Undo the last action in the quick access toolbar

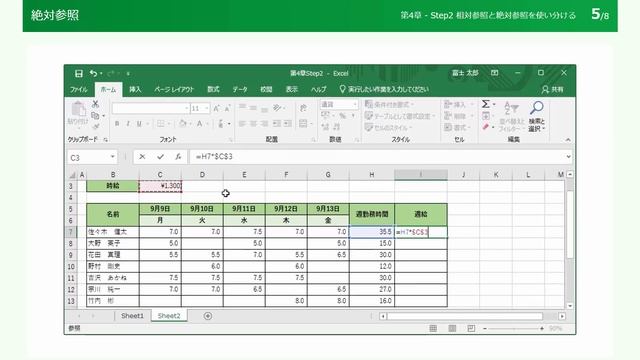(x=93, y=73)
